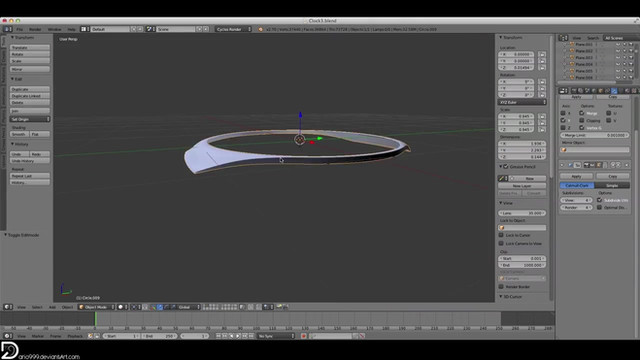Click the viewport shading sphere icon
This screenshot has height=360, width=640.
pyautogui.click(x=120, y=307)
